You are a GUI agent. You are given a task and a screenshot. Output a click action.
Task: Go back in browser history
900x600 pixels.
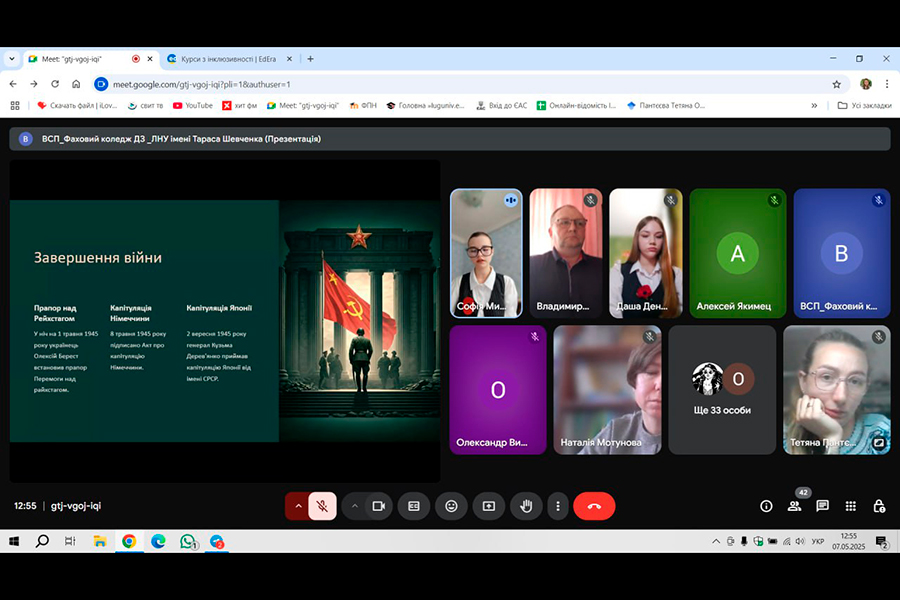click(x=13, y=84)
